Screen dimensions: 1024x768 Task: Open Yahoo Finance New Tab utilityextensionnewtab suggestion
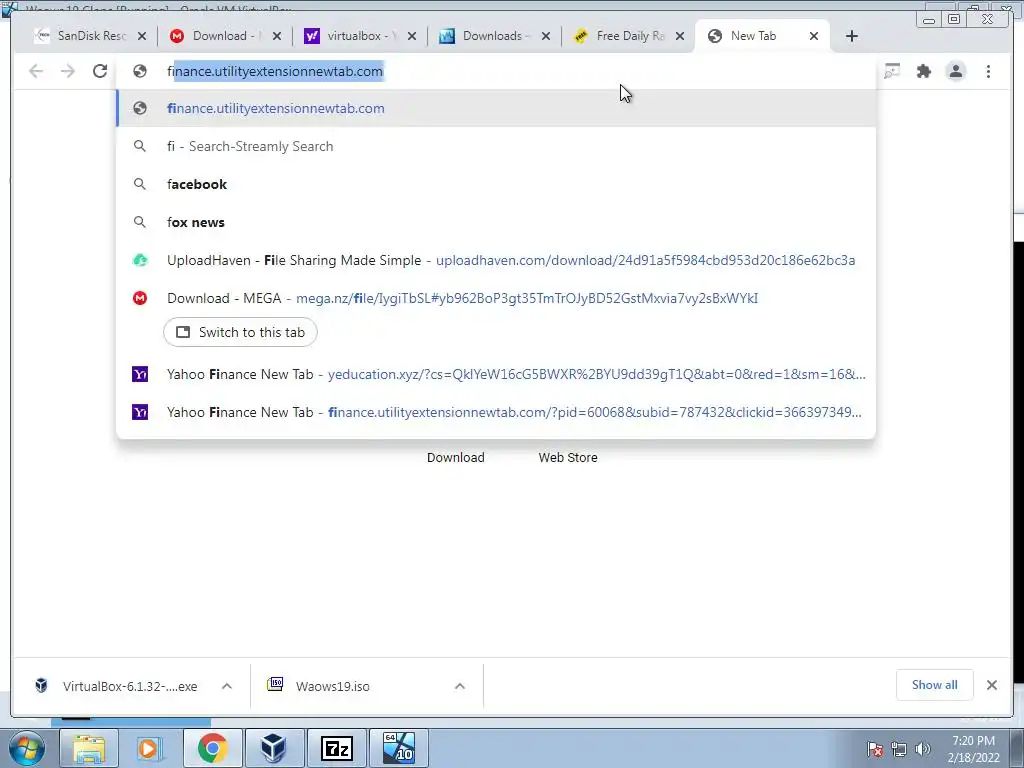coord(496,412)
